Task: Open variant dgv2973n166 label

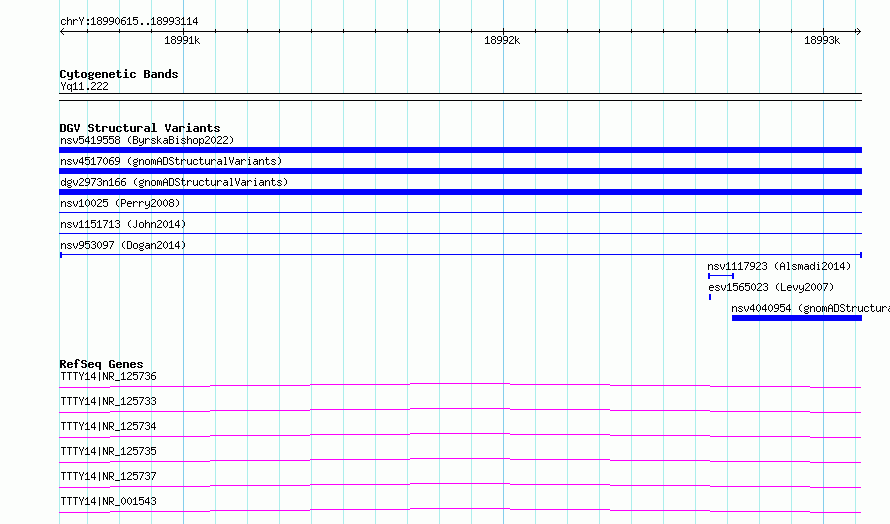Action: pyautogui.click(x=174, y=182)
